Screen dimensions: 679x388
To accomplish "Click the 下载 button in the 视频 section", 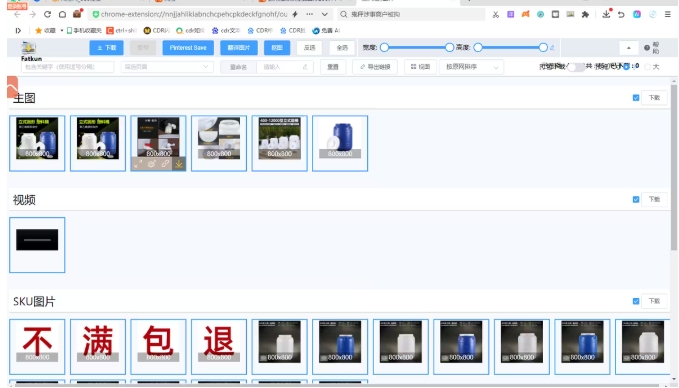I will (x=654, y=199).
